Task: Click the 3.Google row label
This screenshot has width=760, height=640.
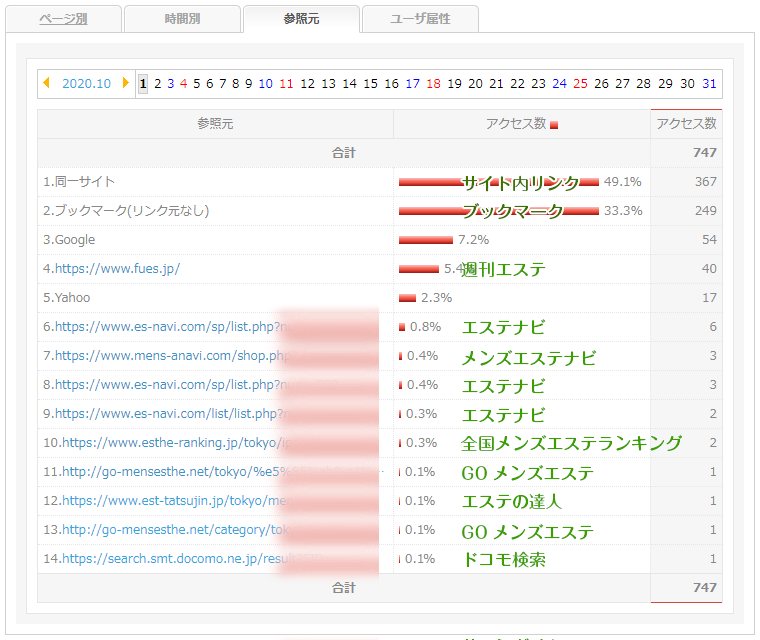Action: (x=69, y=240)
